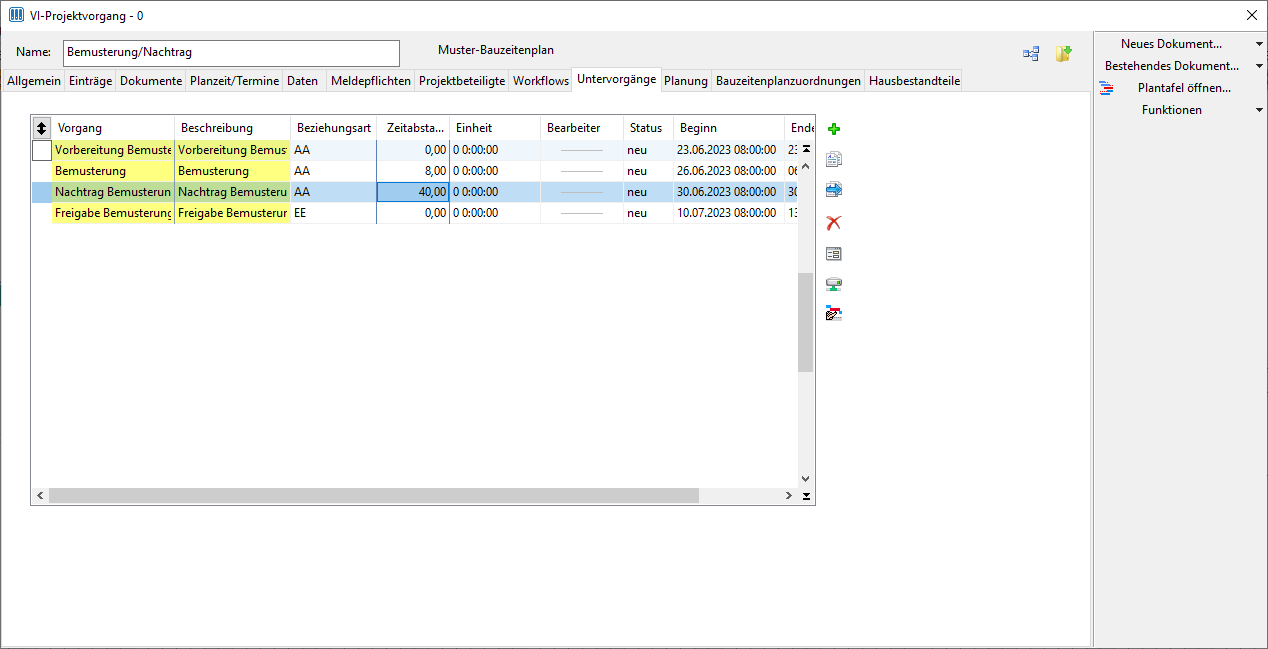Click Beschreibung cell in Freigabe Bemusterung row

point(233,213)
